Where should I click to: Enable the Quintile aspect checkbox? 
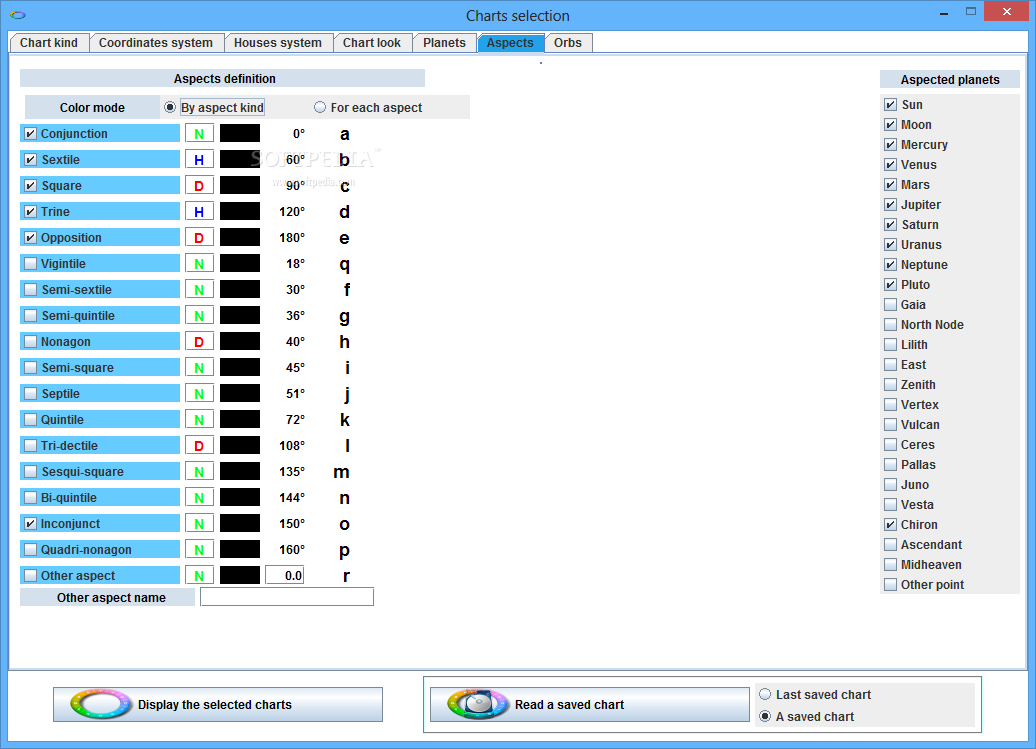[x=30, y=419]
